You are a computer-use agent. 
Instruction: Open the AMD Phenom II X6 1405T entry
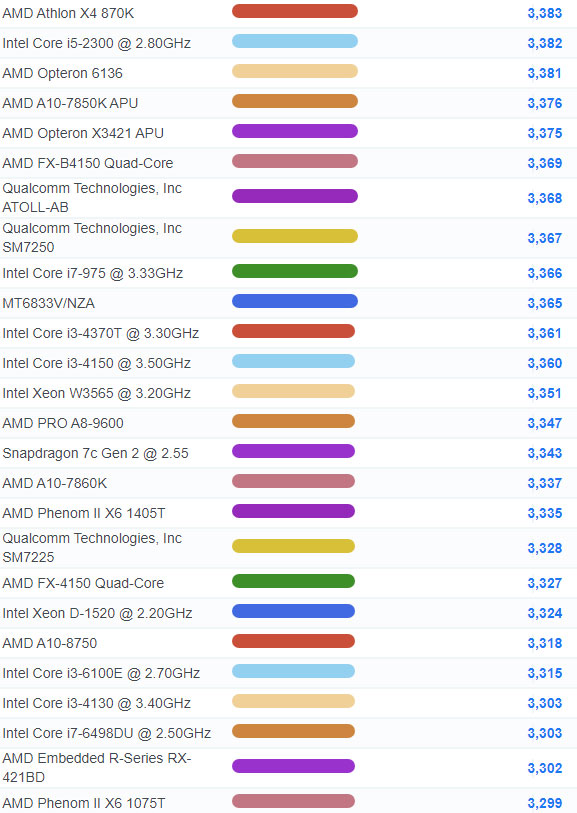point(83,513)
